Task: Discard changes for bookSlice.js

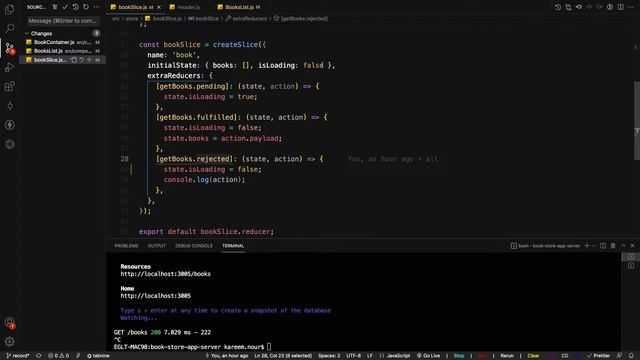Action: click(82, 60)
